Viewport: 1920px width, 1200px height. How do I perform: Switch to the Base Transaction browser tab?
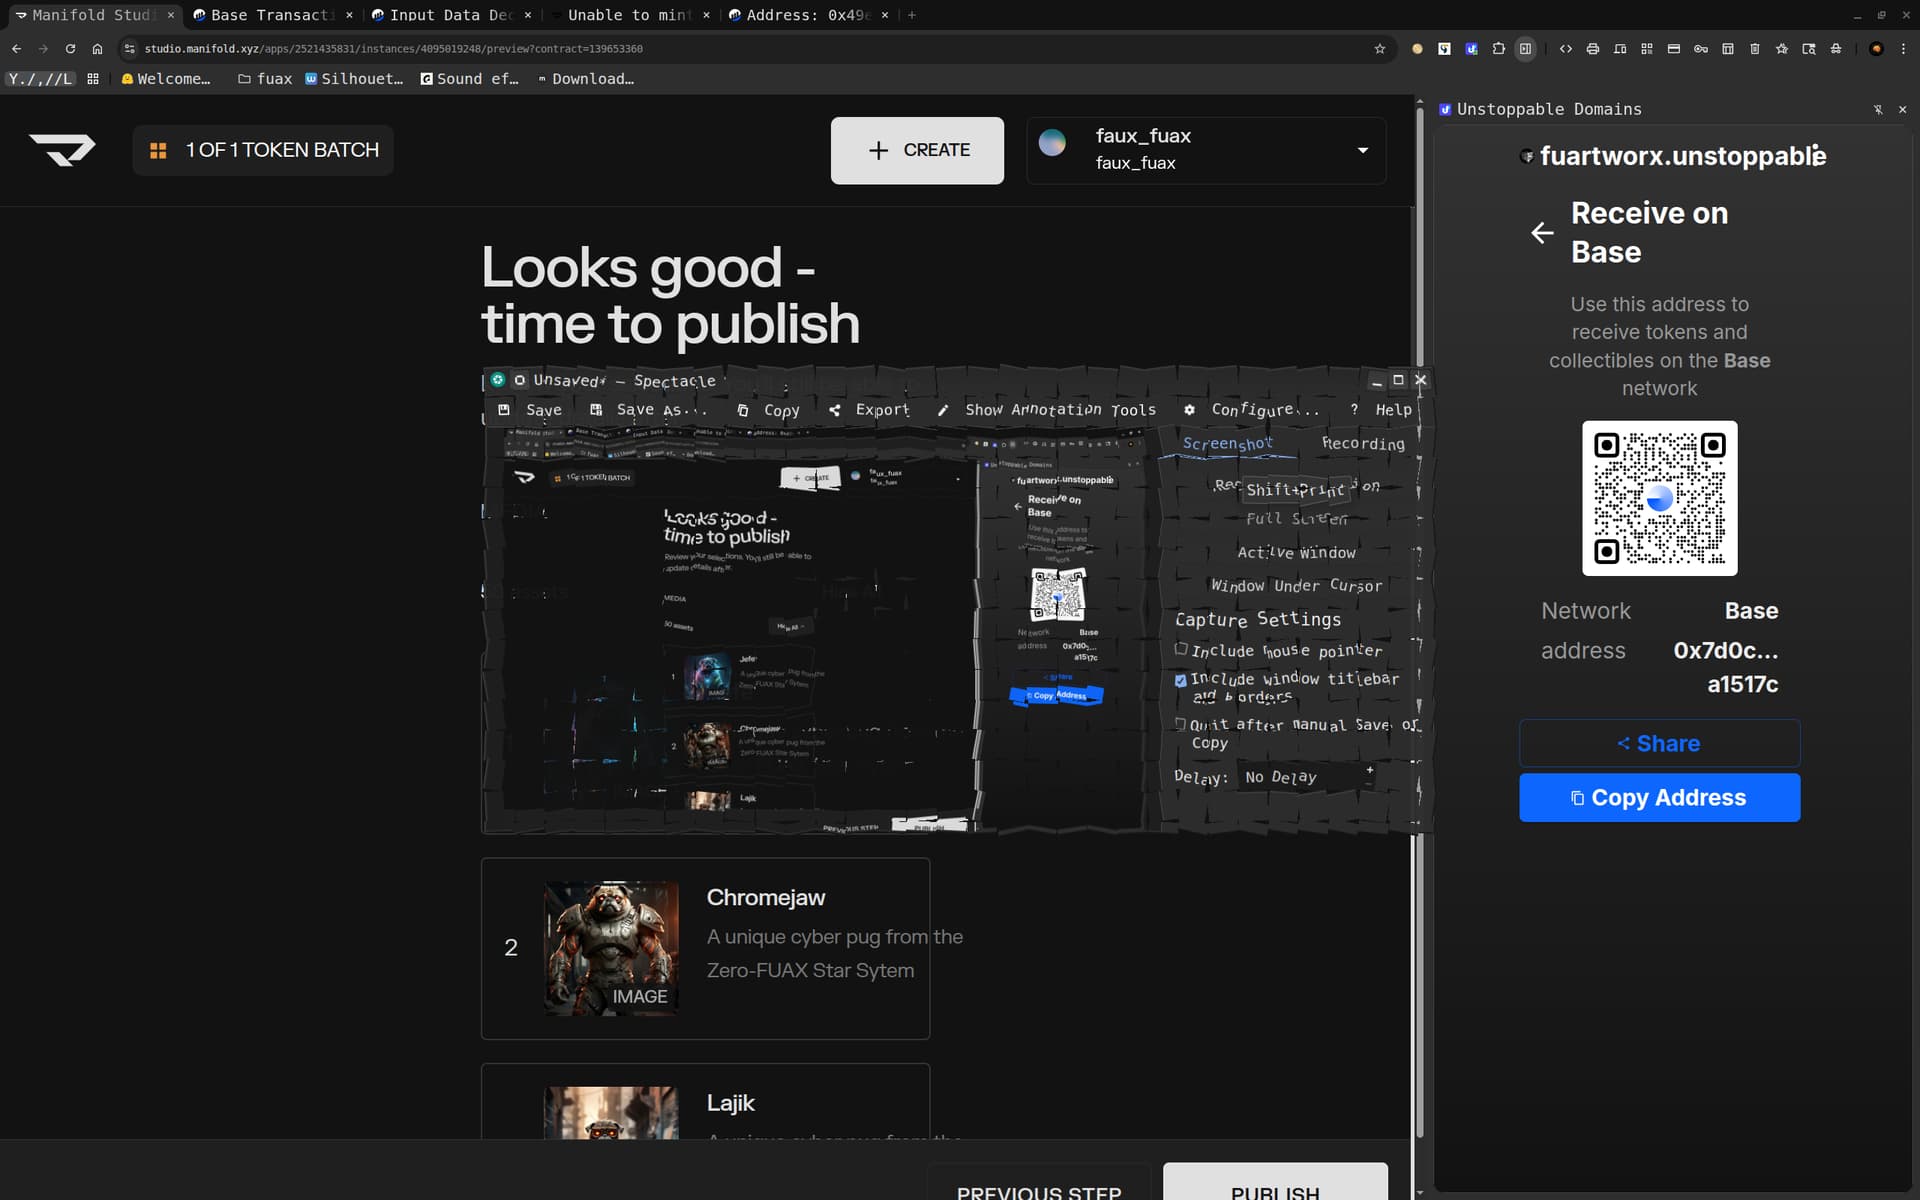[x=268, y=15]
